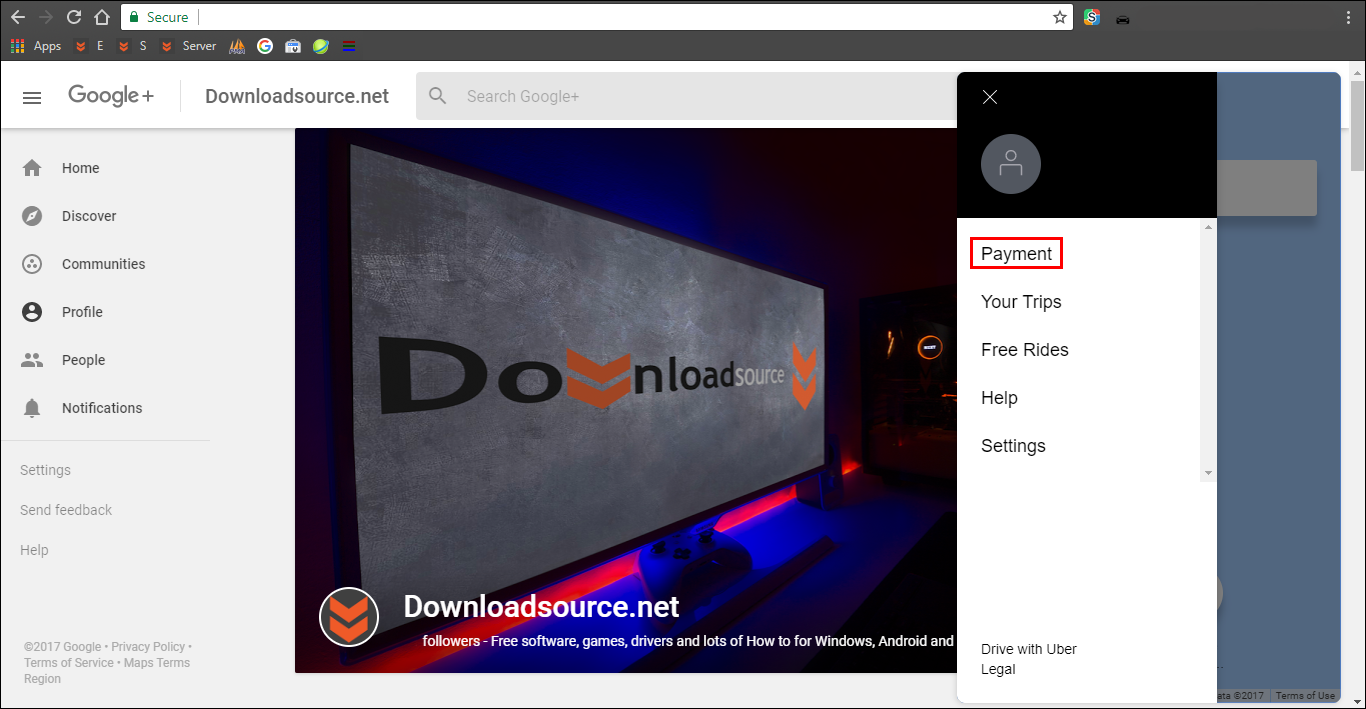
Task: Reload the page with the refresh icon
Action: pyautogui.click(x=74, y=17)
